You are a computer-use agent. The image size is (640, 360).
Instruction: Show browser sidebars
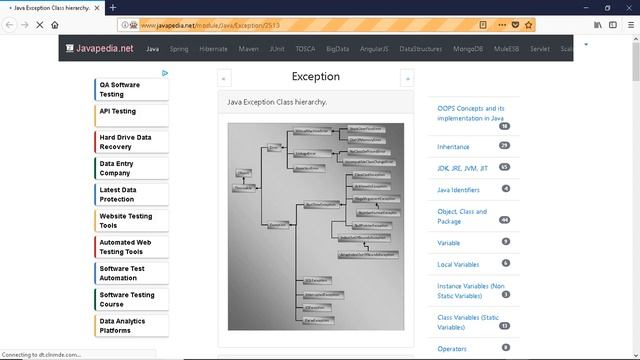(x=613, y=25)
